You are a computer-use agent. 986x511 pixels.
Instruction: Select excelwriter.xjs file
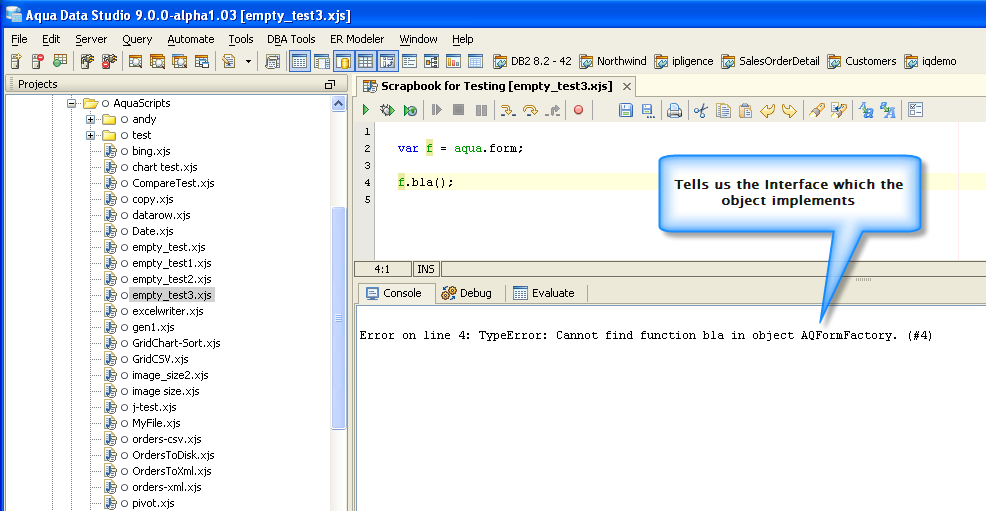point(168,311)
